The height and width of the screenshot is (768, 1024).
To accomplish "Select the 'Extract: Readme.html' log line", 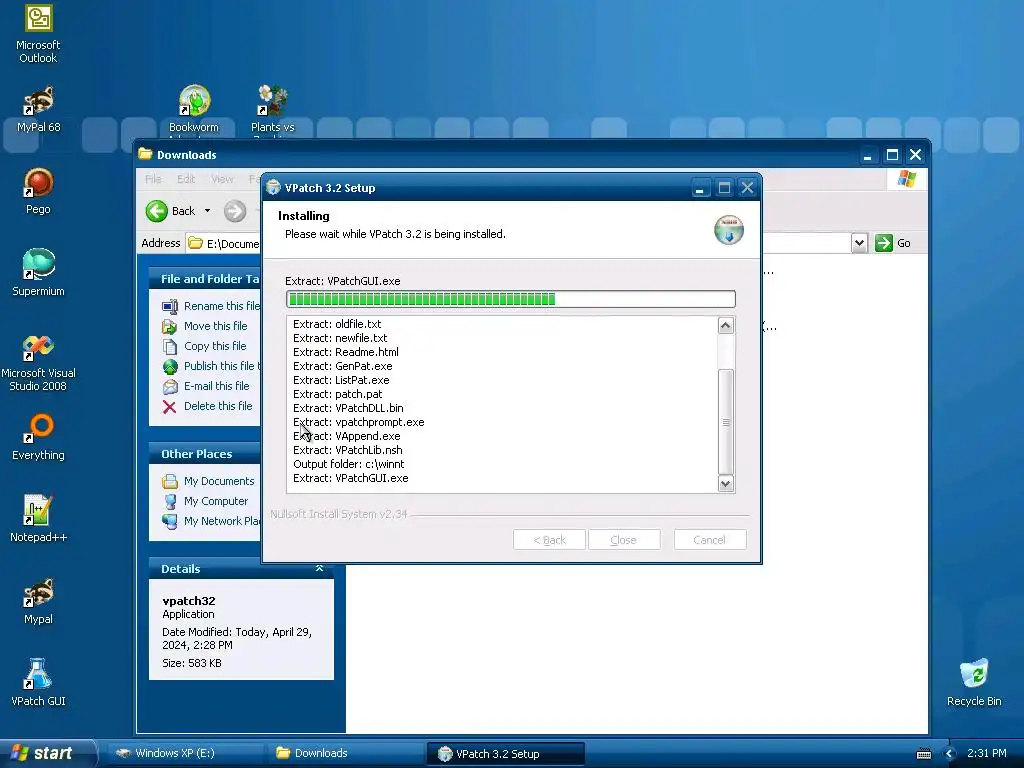I will click(x=345, y=352).
